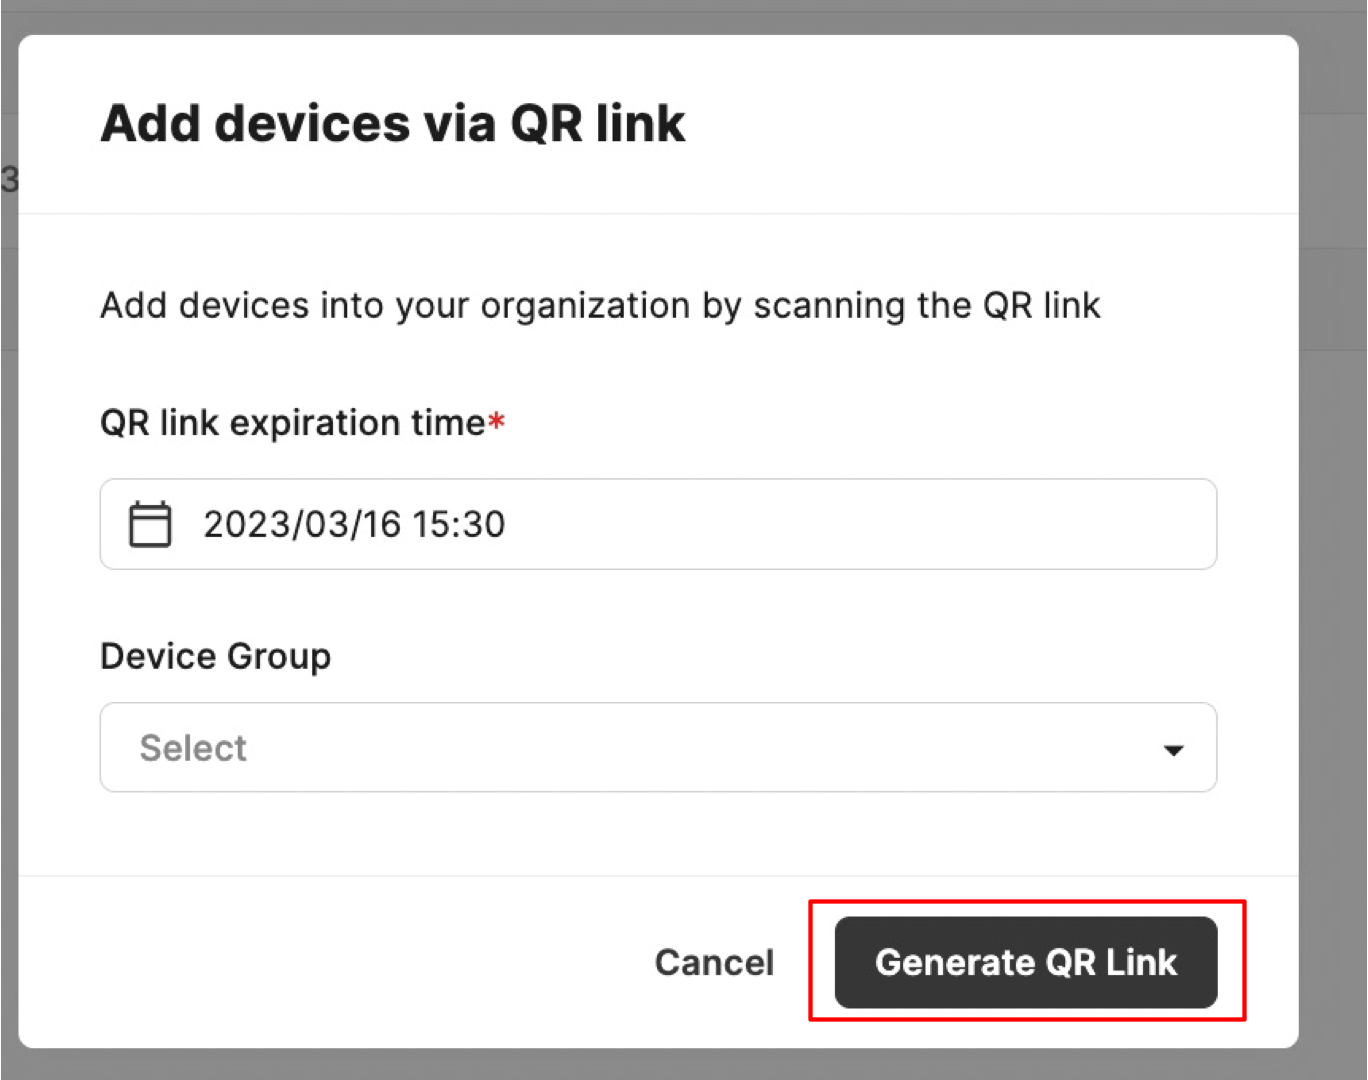Click the Device Group dropdown caret arrow
The height and width of the screenshot is (1080, 1368).
(x=1173, y=749)
